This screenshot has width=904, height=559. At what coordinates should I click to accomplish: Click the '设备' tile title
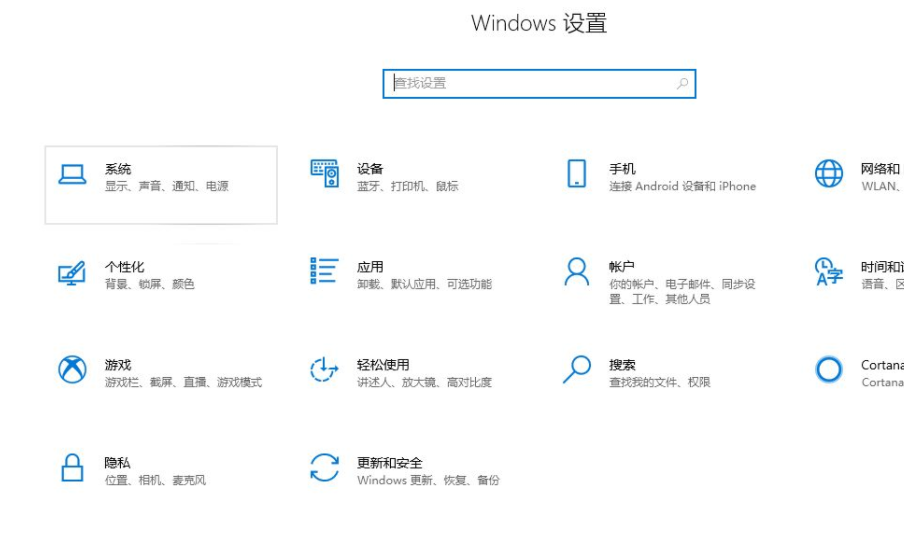(370, 169)
